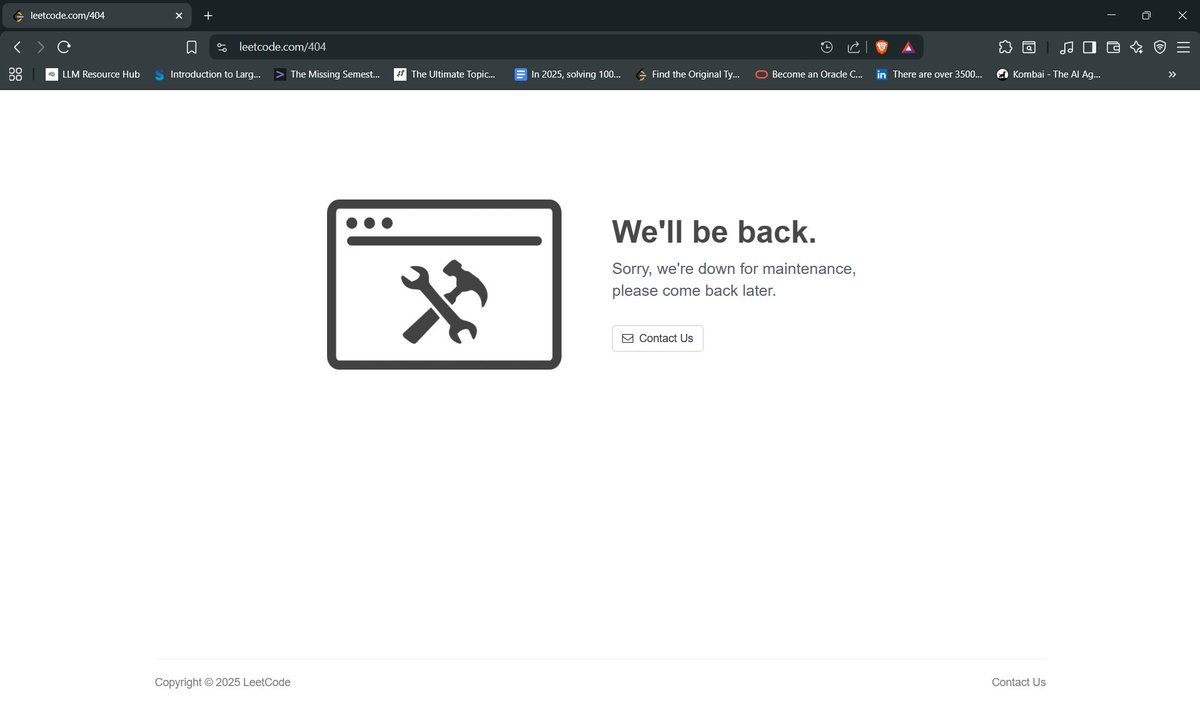Screen dimensions: 1200x713
Task: Open site settings icon in address bar
Action: pos(222,47)
